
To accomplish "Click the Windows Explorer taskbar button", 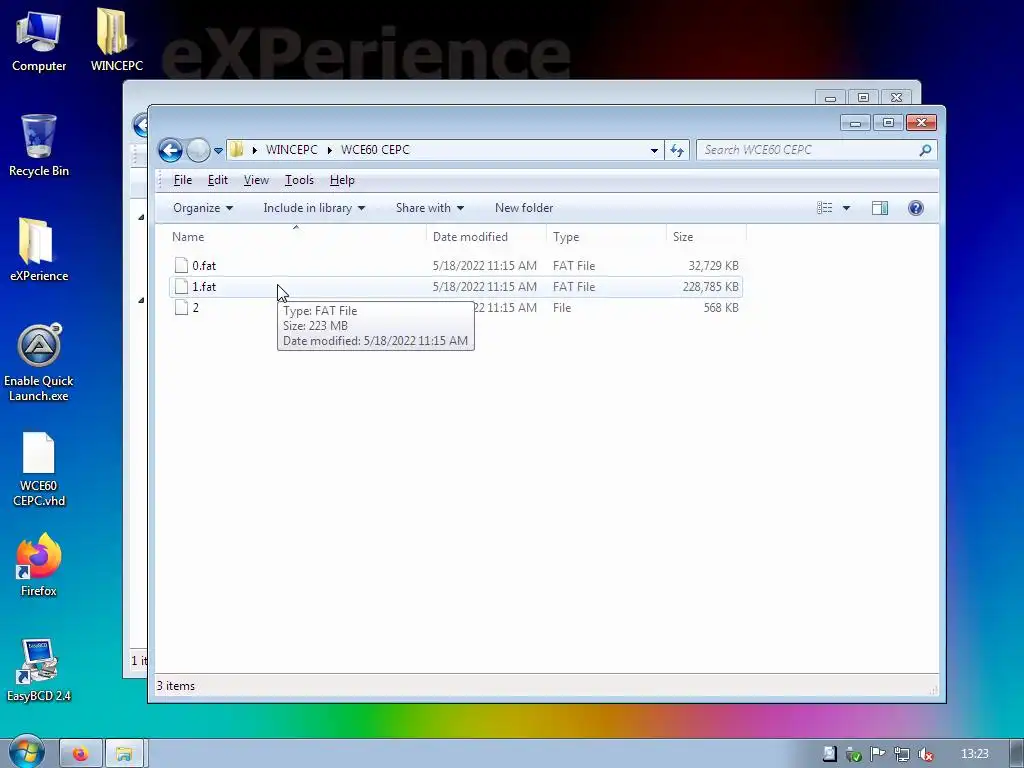I will pos(123,754).
